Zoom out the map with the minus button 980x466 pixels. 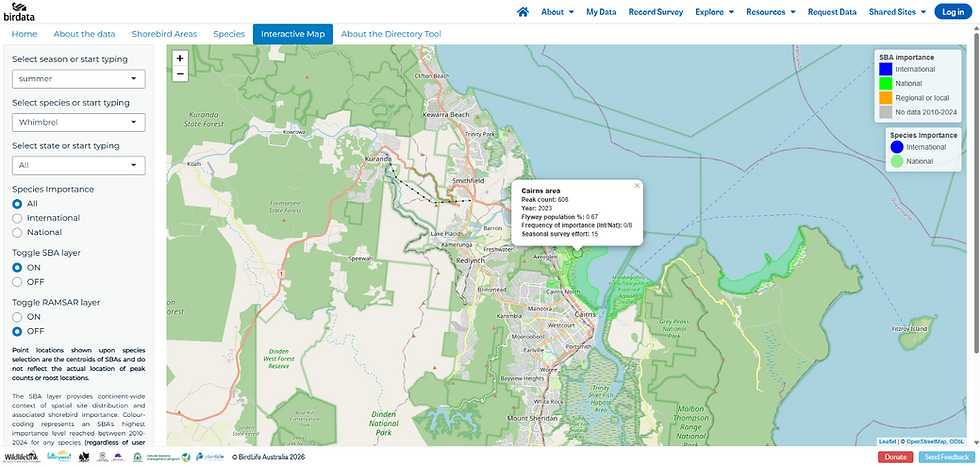pyautogui.click(x=180, y=74)
